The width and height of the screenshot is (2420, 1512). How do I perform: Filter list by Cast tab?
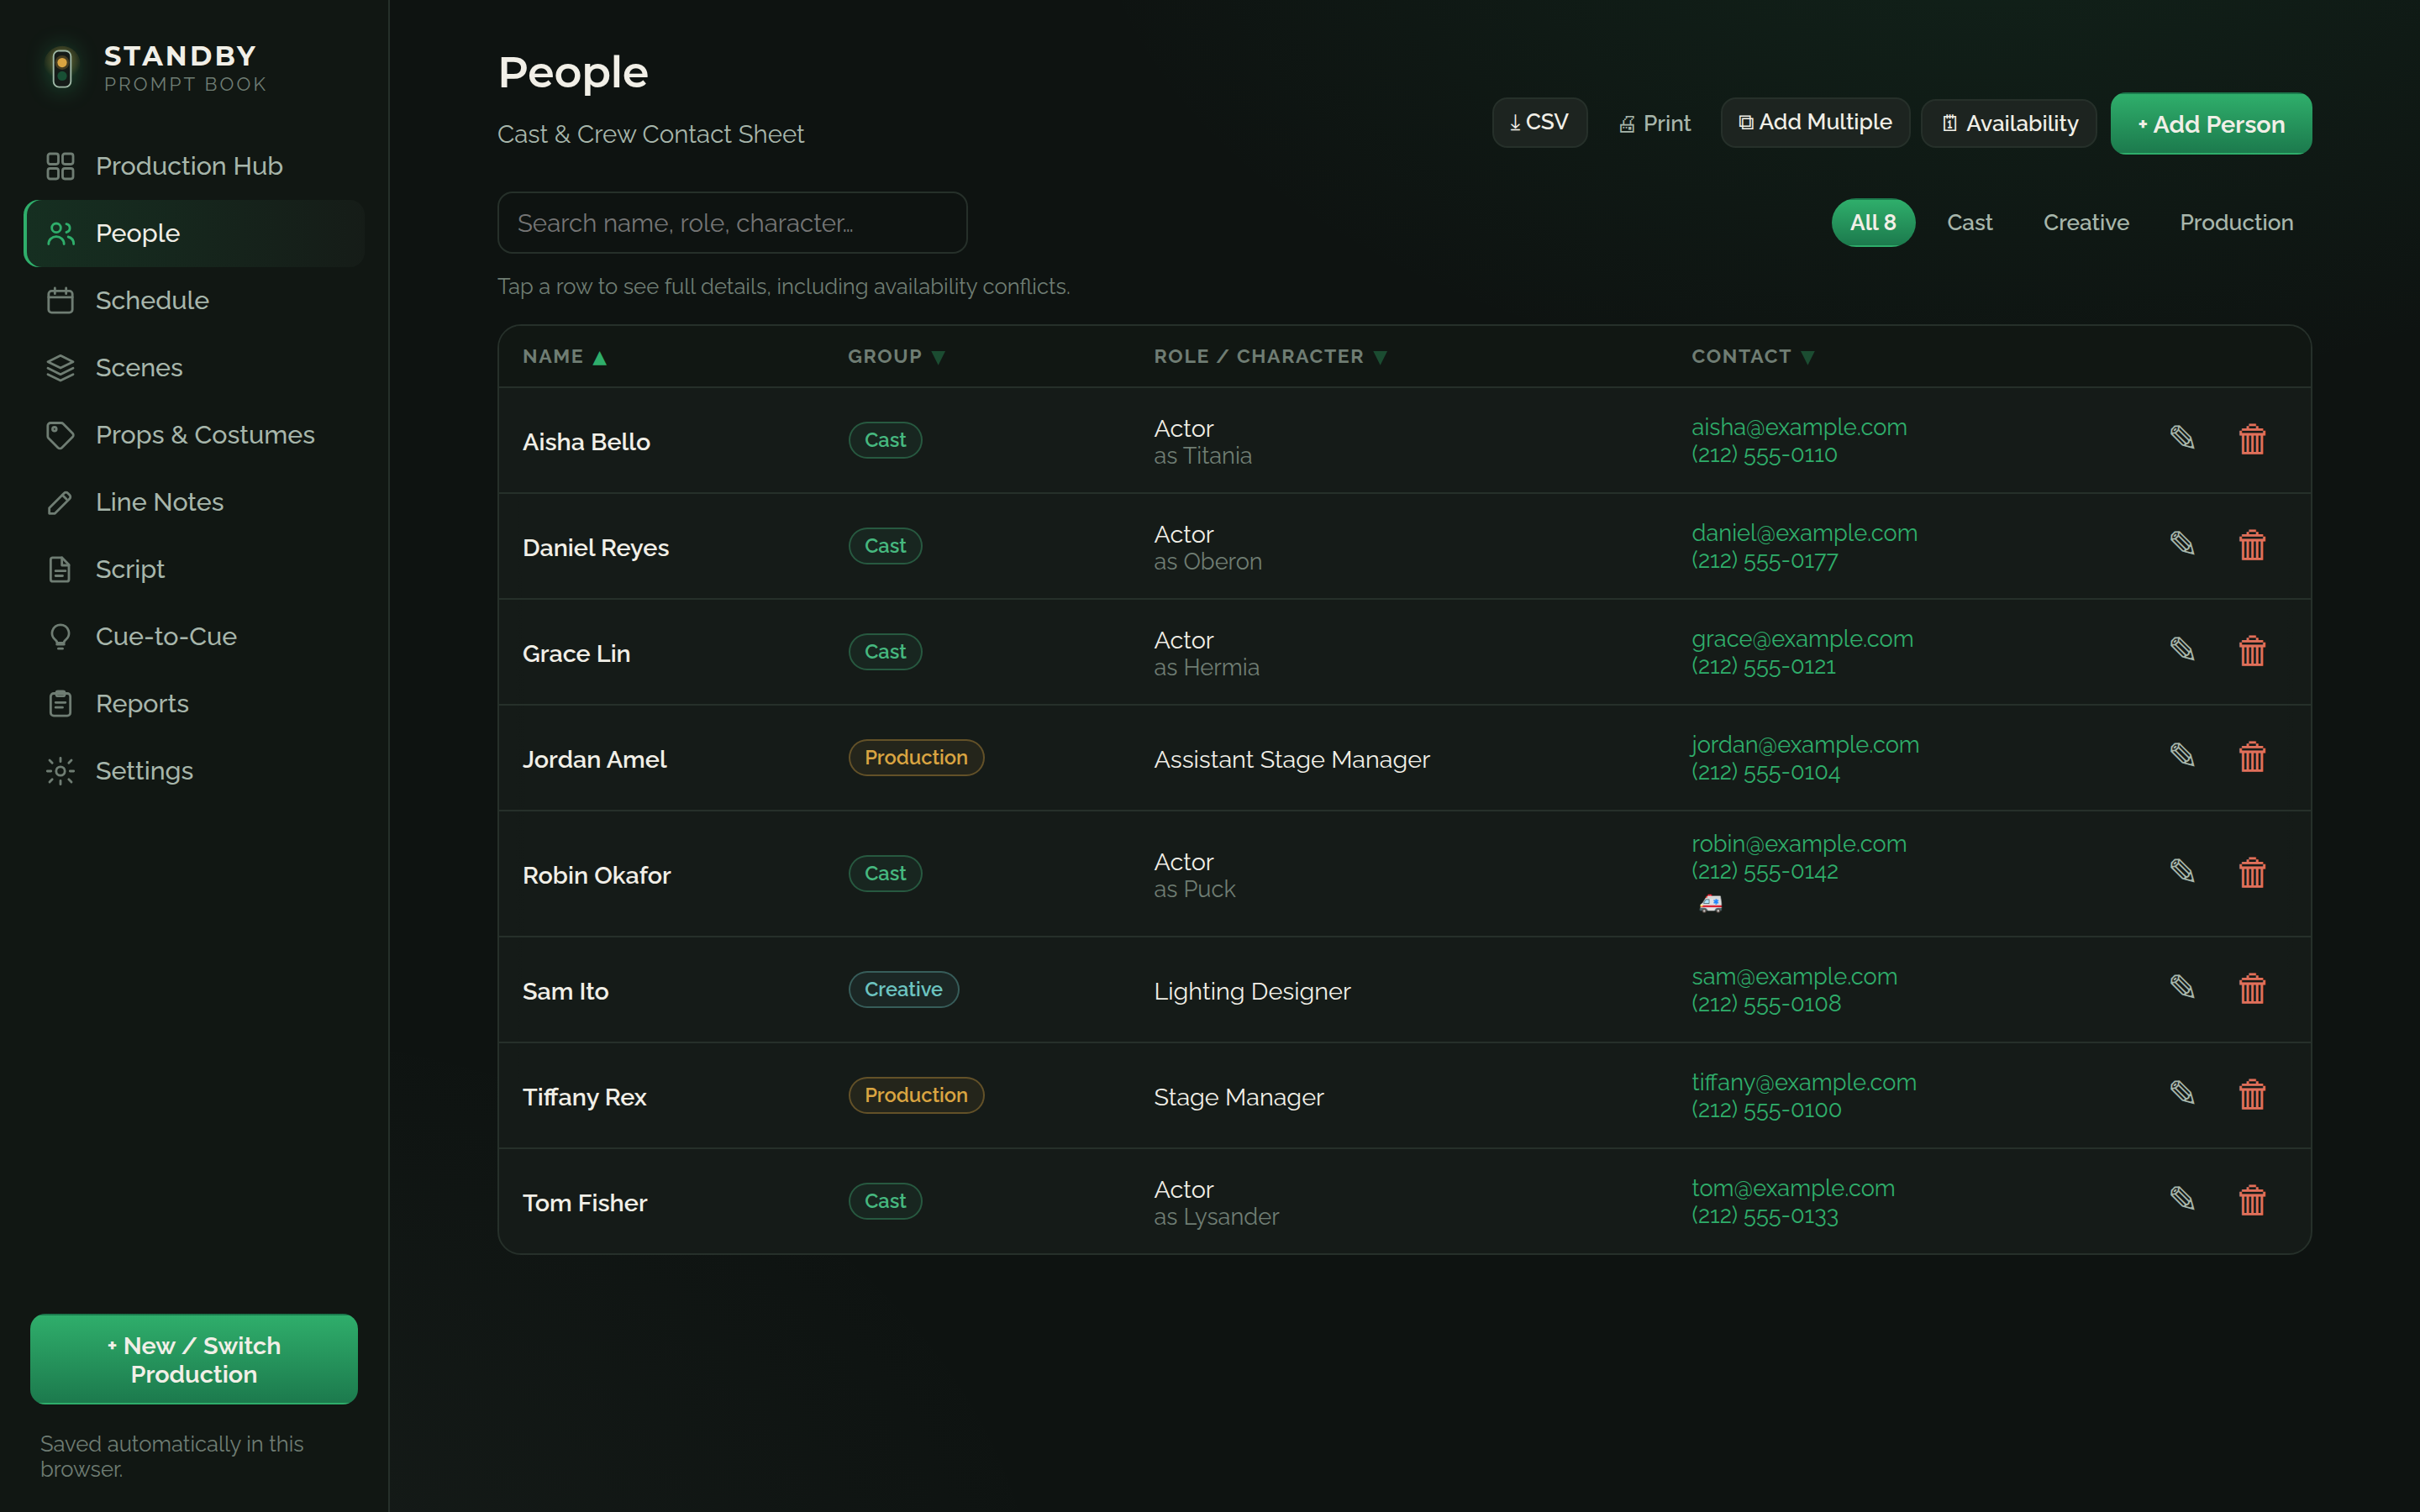[1969, 223]
